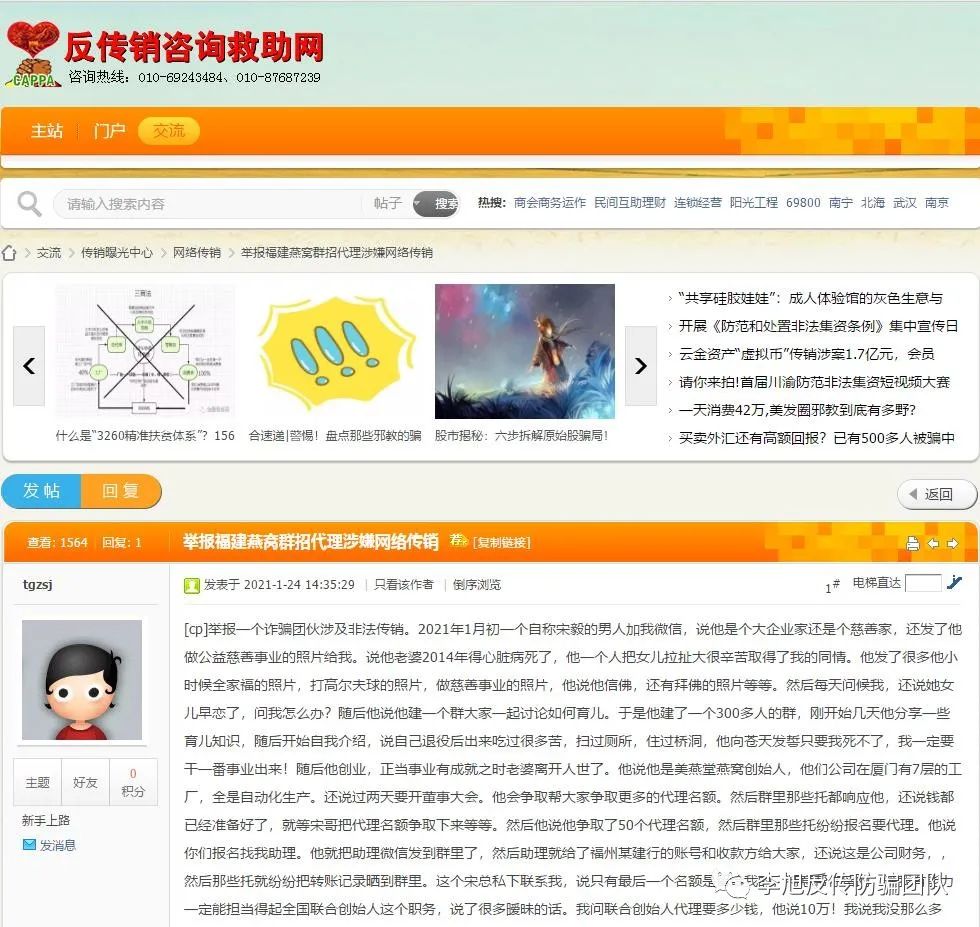The width and height of the screenshot is (980, 927).
Task: Click the CAPPA site logo
Action: (34, 54)
